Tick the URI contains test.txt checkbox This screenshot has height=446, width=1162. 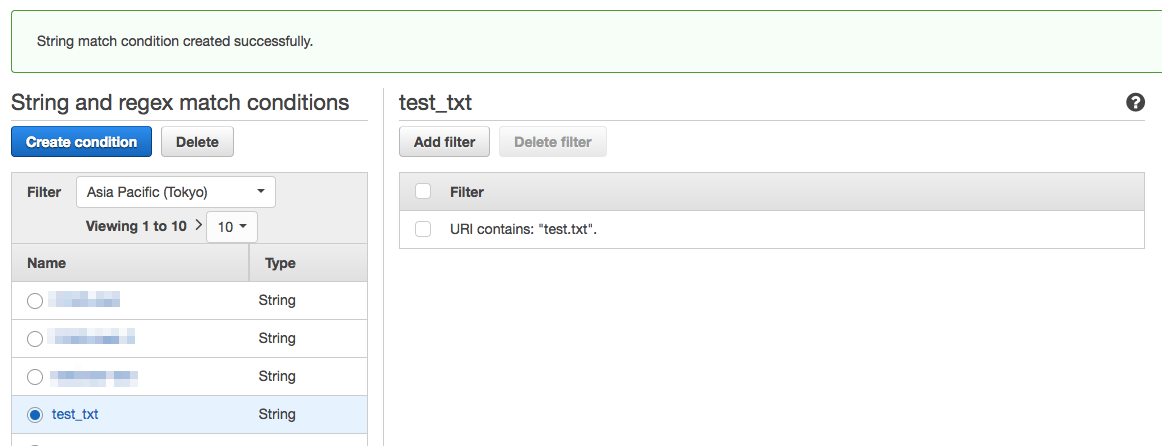click(x=423, y=230)
